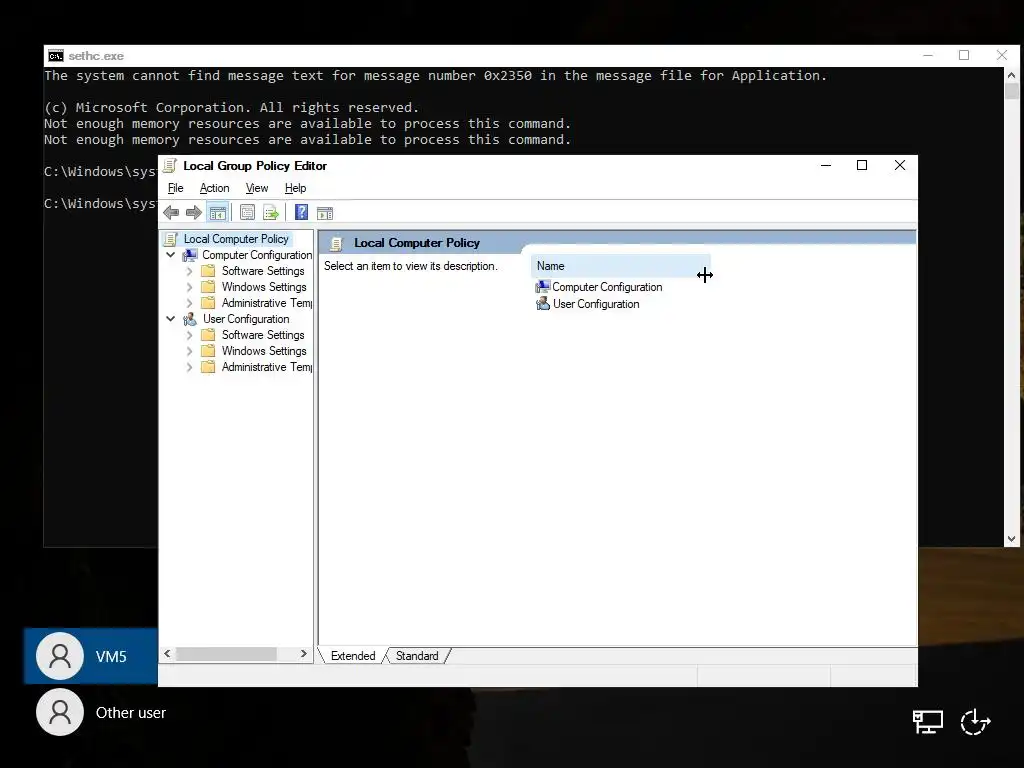Select the User Configuration node in the tree

[x=246, y=319]
